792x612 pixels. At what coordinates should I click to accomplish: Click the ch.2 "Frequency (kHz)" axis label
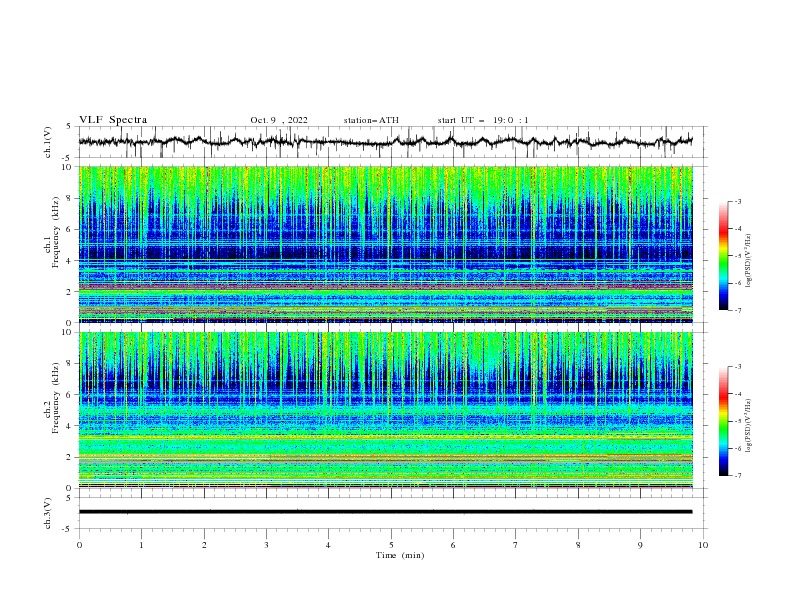(56, 398)
